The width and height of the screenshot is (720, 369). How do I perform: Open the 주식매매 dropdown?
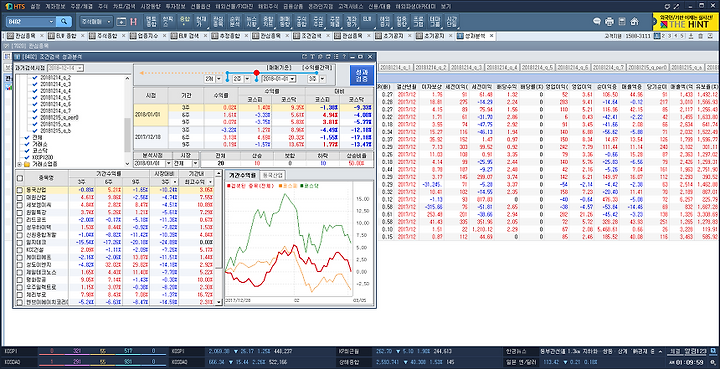point(109,22)
